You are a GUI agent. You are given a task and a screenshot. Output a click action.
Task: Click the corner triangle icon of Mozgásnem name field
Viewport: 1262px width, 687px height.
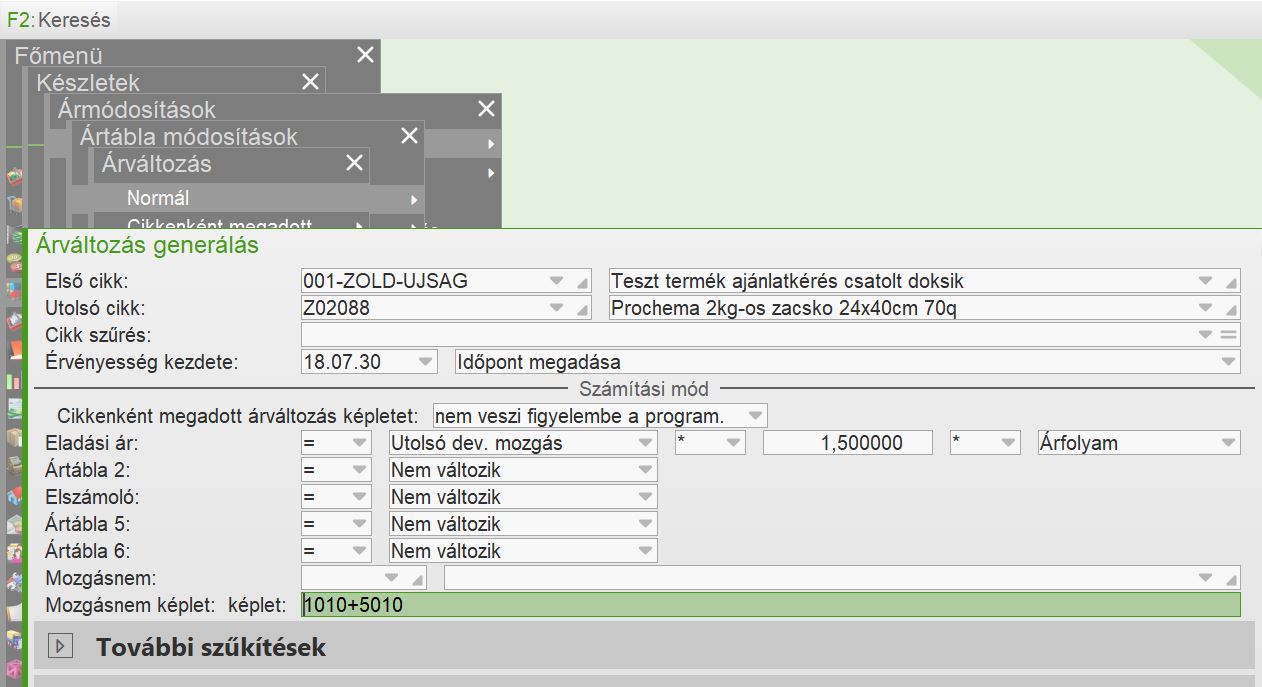pos(1231,581)
